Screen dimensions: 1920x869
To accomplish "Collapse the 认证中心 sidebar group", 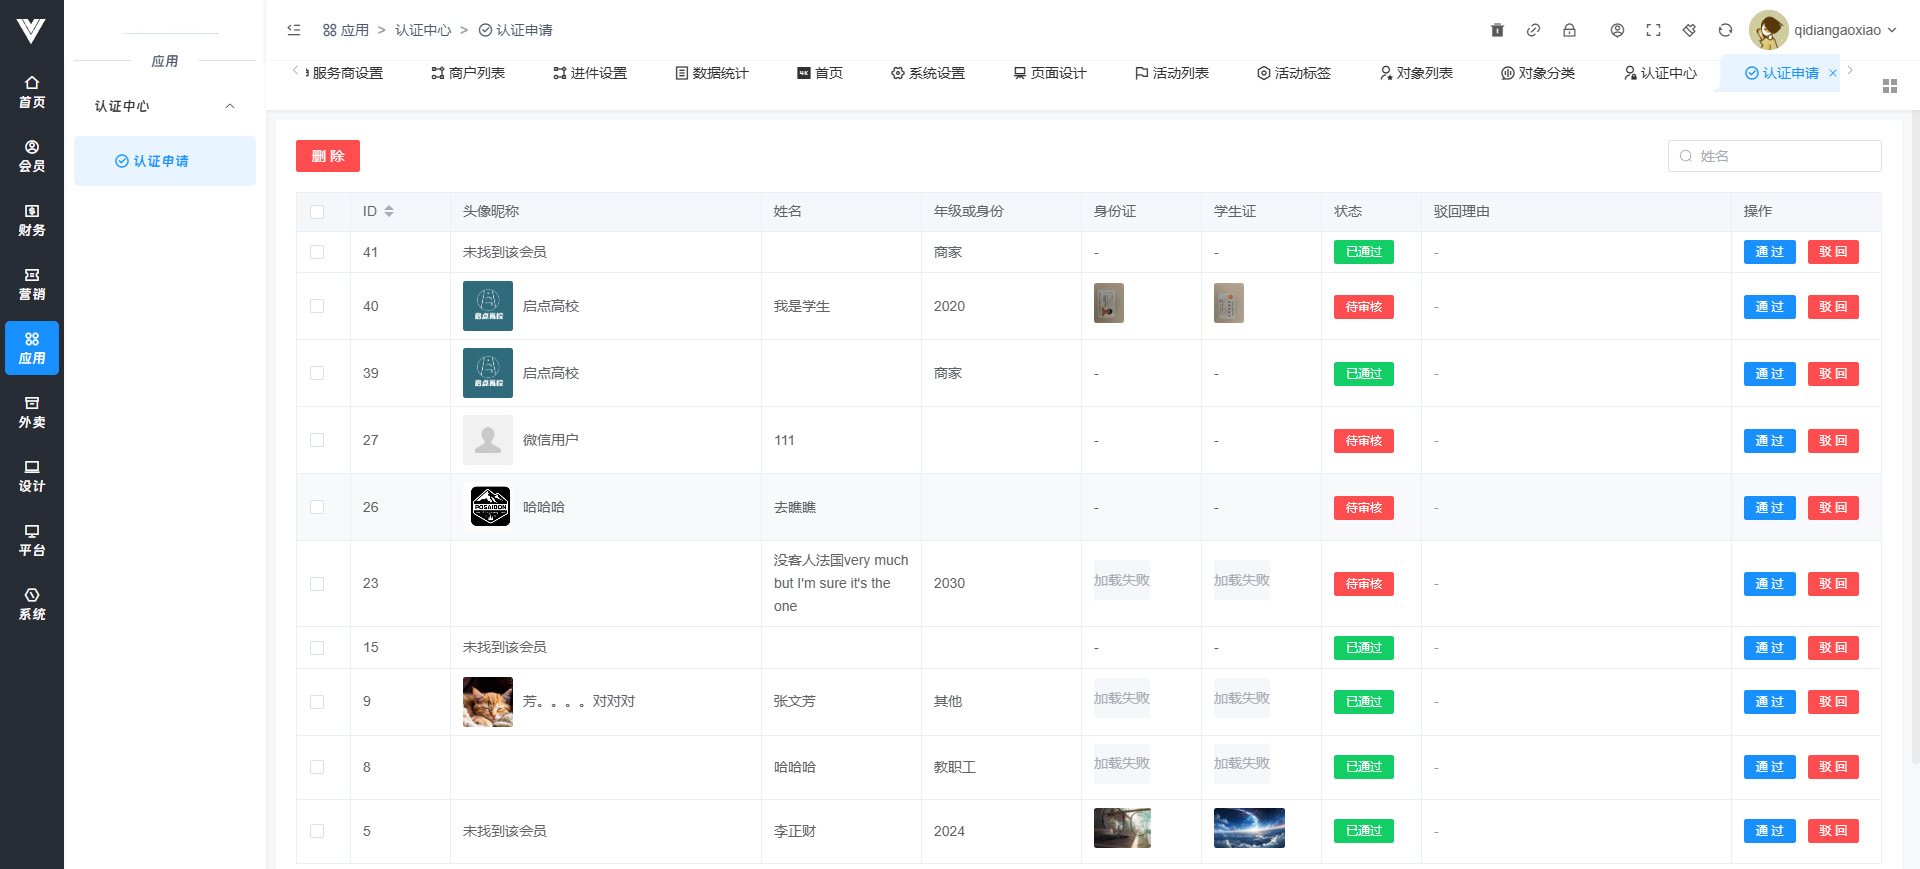I will (x=230, y=106).
